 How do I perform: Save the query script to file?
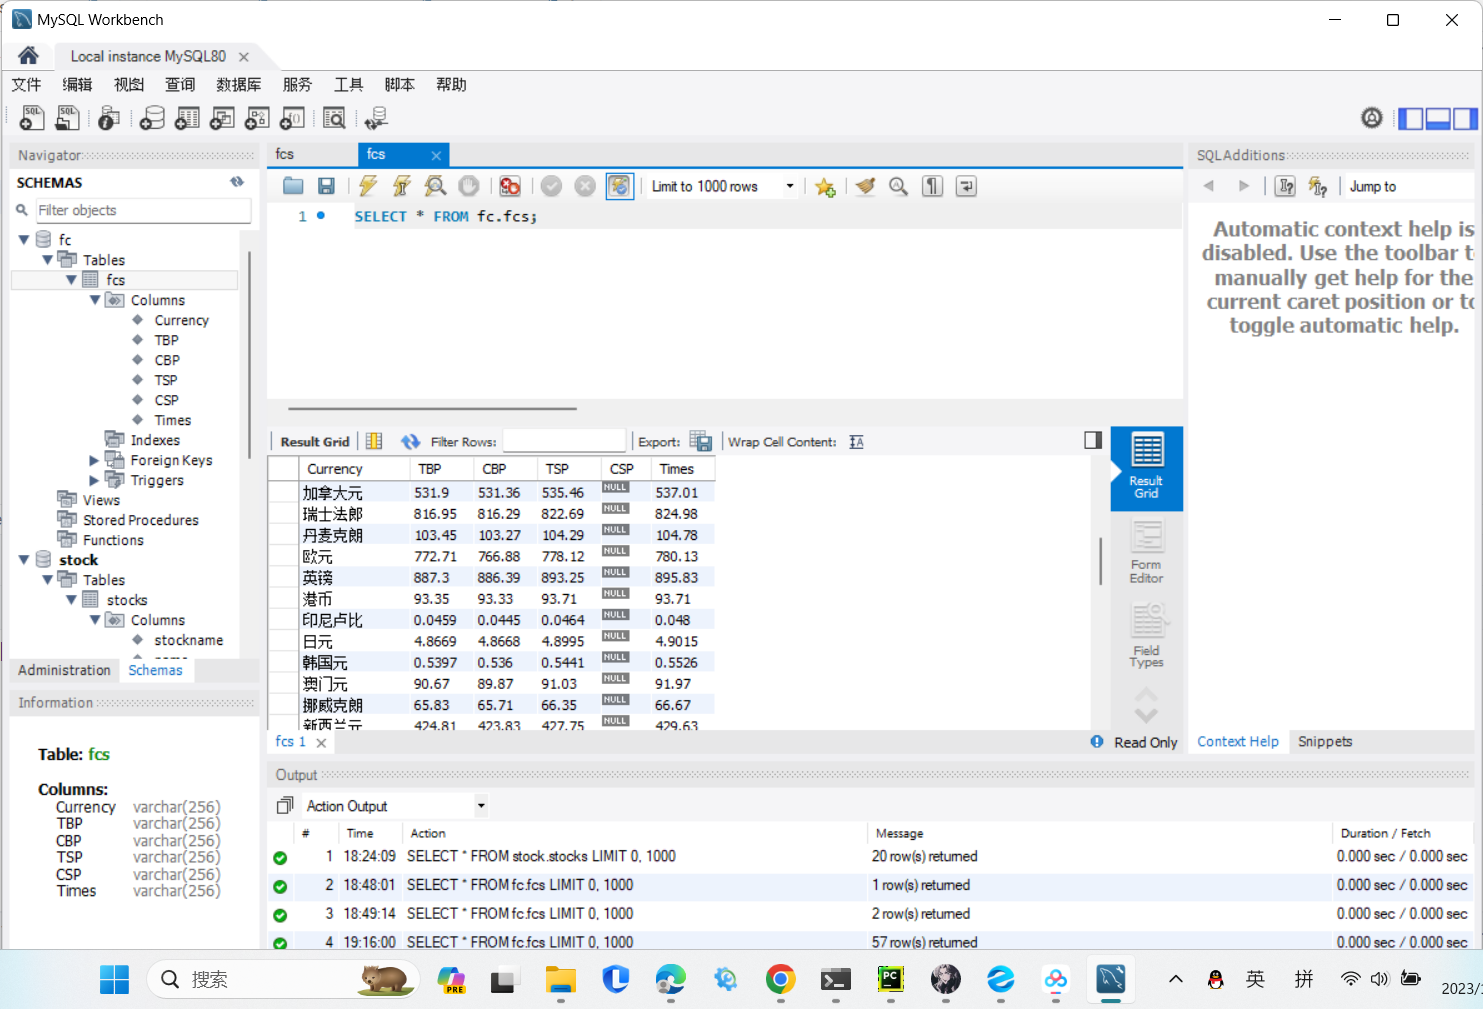(326, 186)
